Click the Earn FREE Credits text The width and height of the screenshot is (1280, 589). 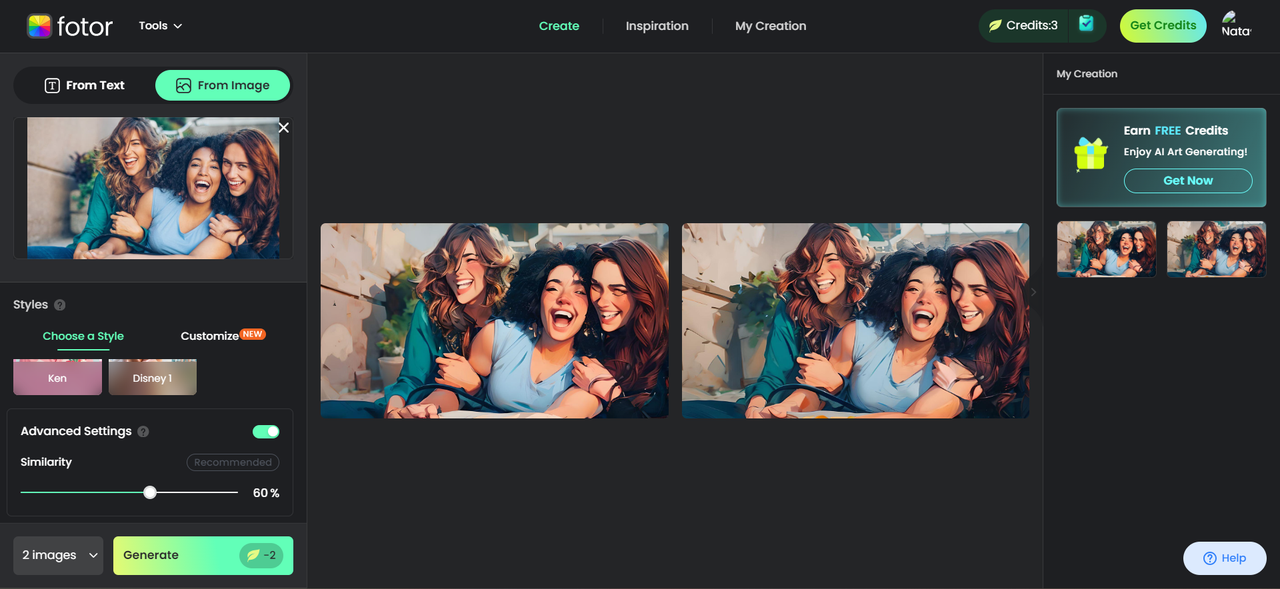click(1175, 131)
